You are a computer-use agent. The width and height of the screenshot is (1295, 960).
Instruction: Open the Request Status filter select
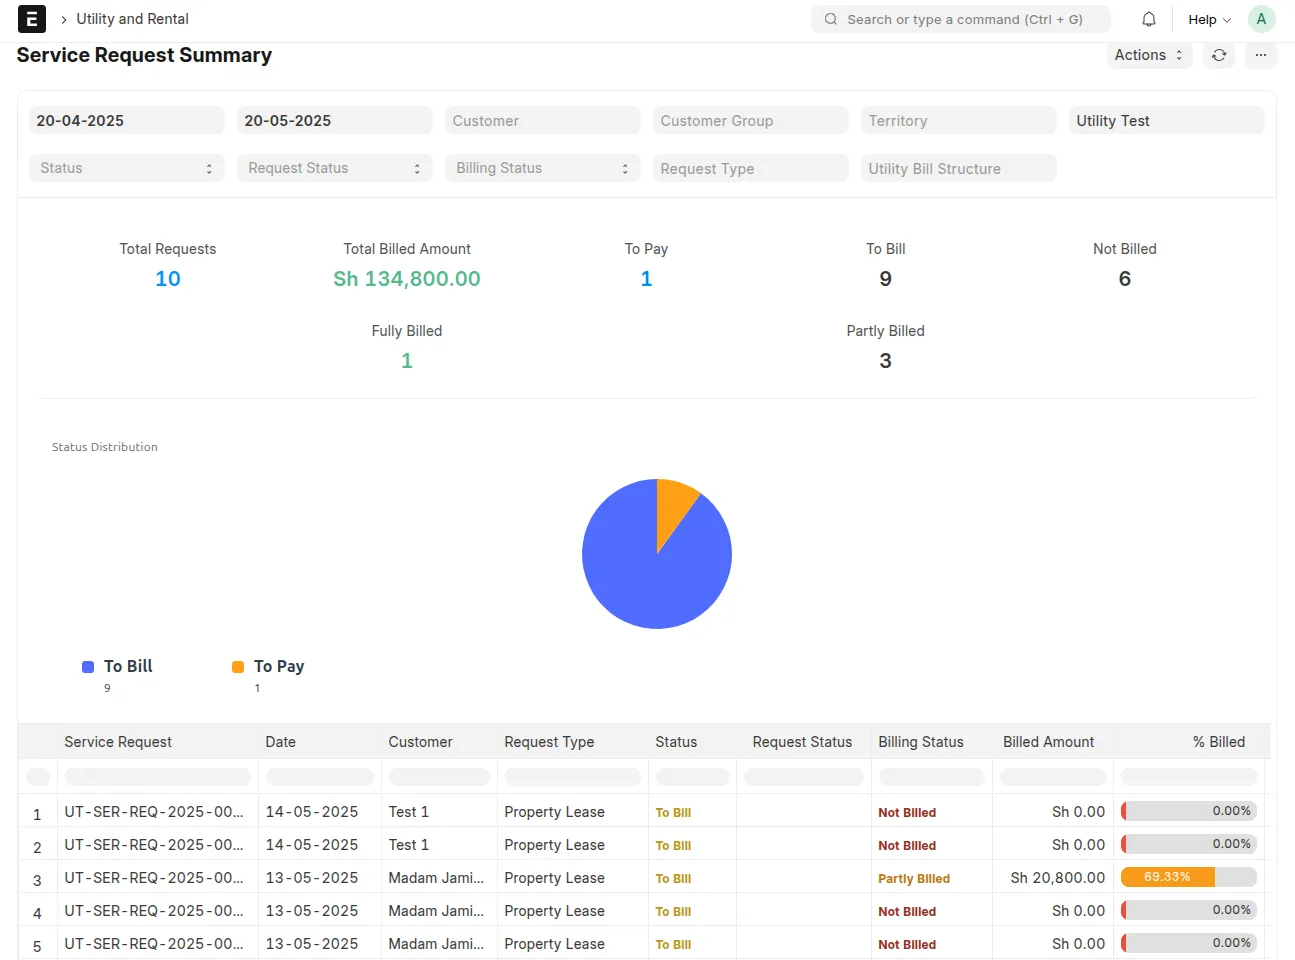[335, 168]
